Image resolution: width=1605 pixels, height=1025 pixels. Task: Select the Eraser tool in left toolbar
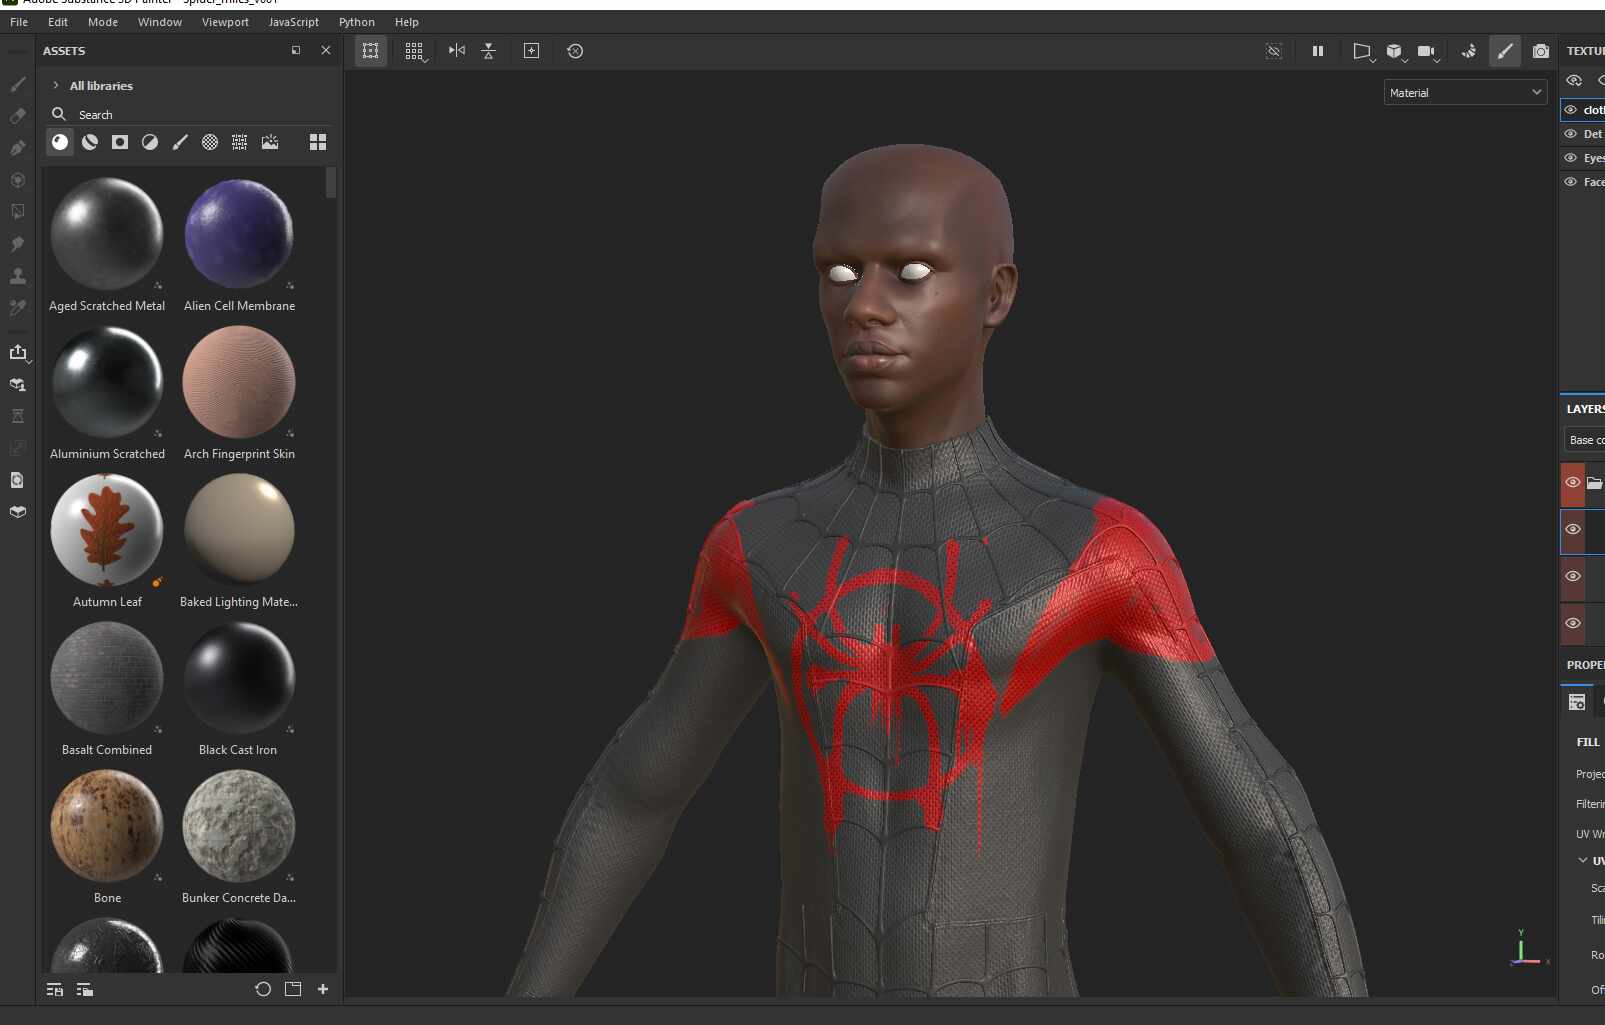[x=18, y=116]
